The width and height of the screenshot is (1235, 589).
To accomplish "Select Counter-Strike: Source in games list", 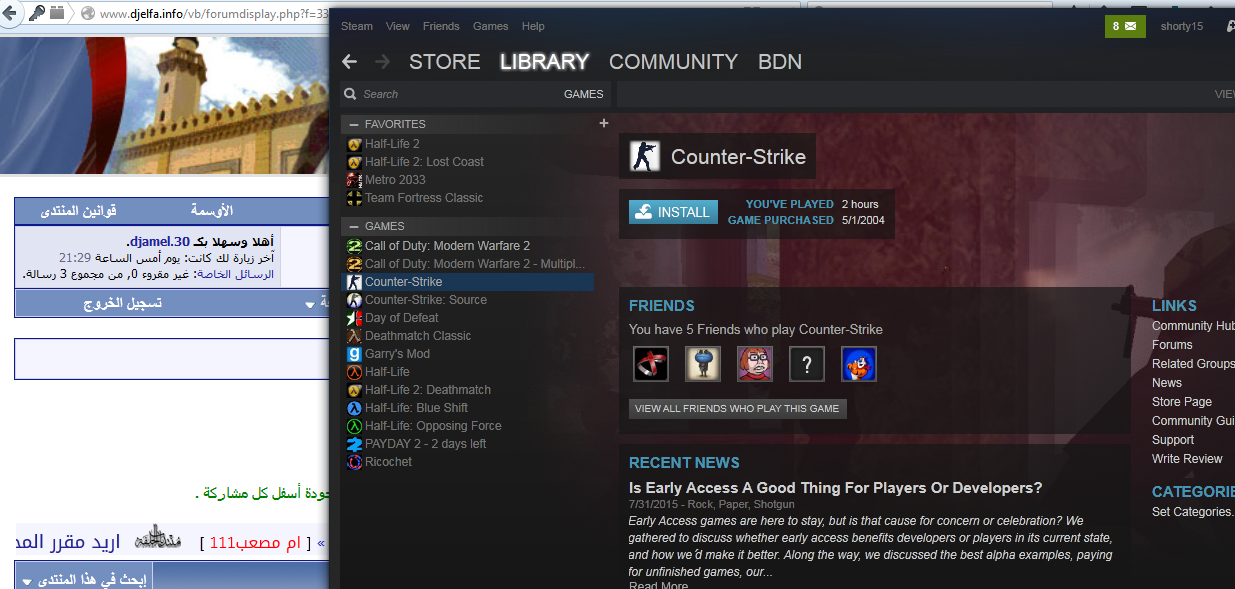I will pyautogui.click(x=426, y=300).
